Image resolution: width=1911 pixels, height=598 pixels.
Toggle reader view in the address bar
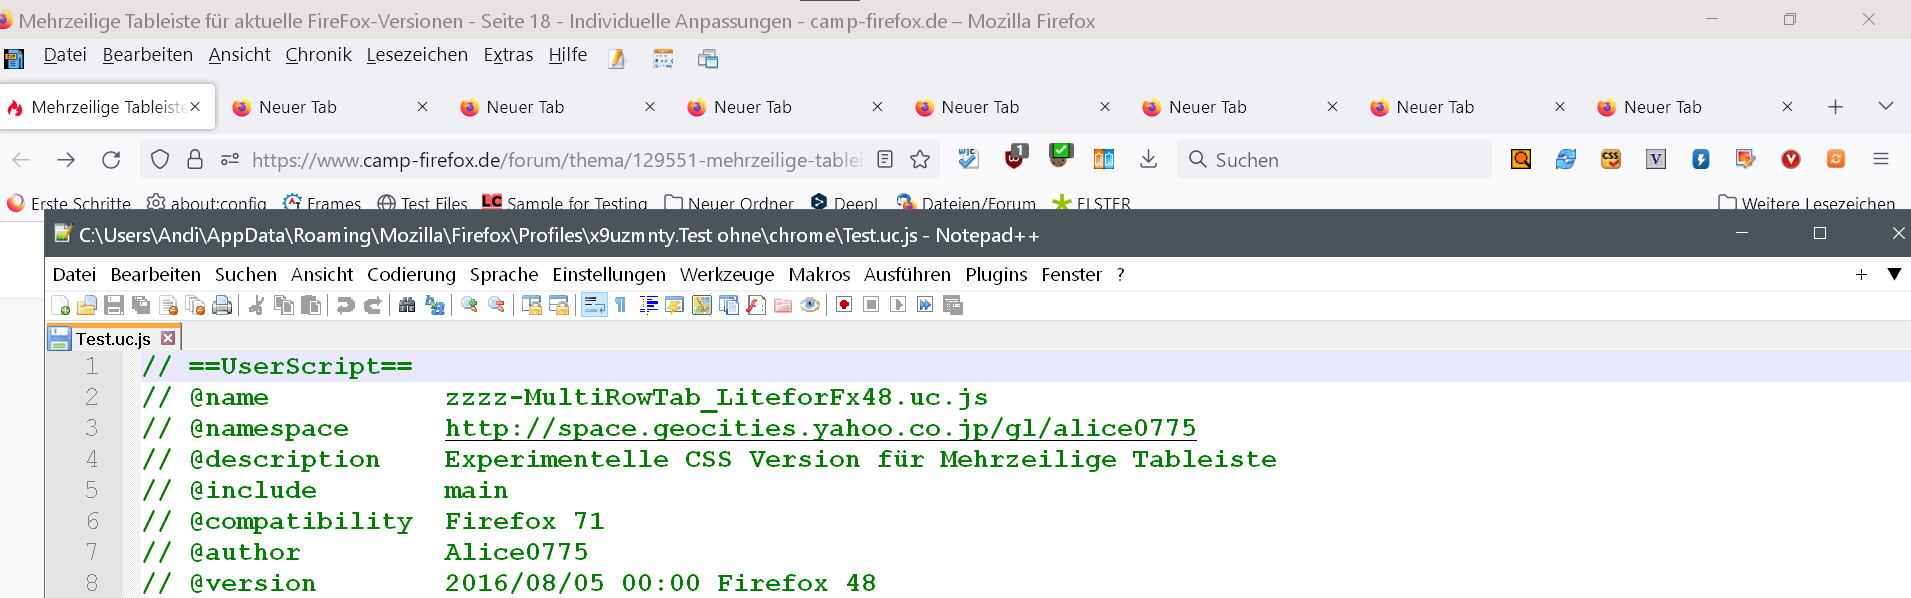point(885,159)
